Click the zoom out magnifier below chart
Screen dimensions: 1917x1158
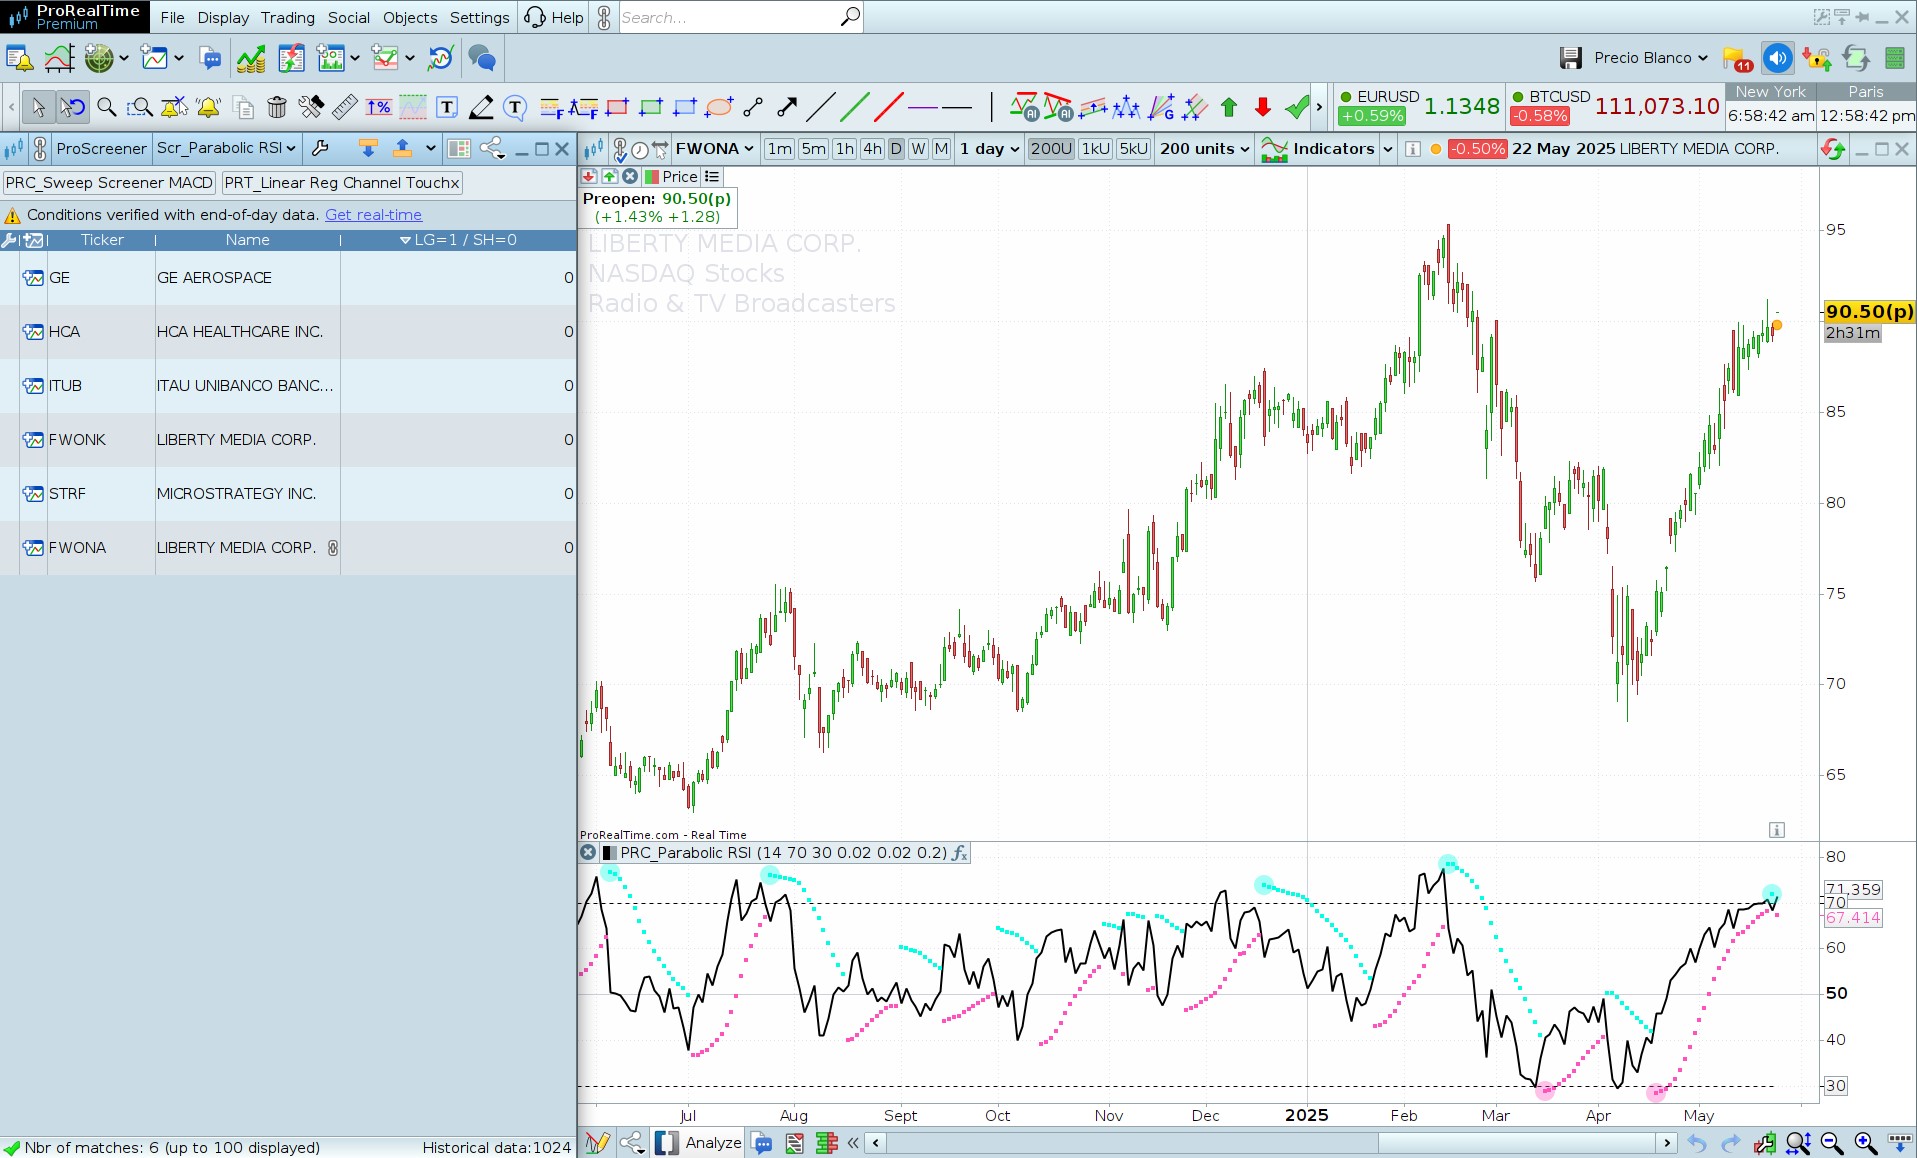point(1832,1143)
